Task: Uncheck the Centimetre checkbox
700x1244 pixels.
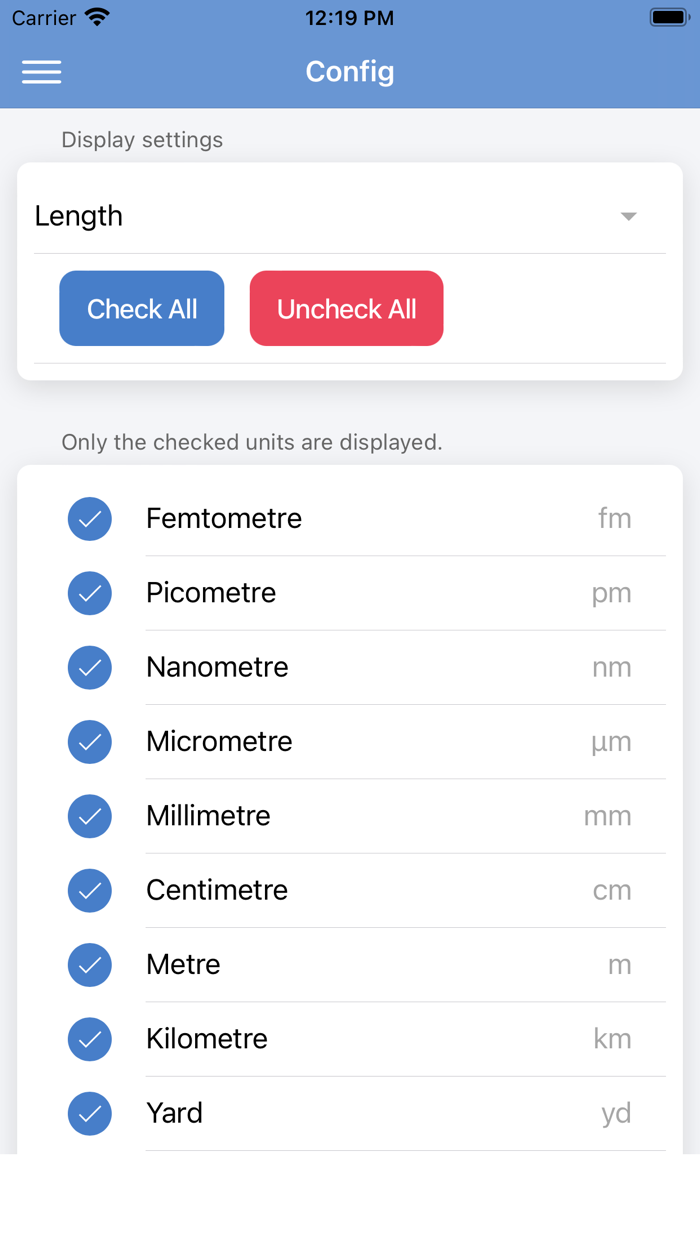Action: (90, 890)
